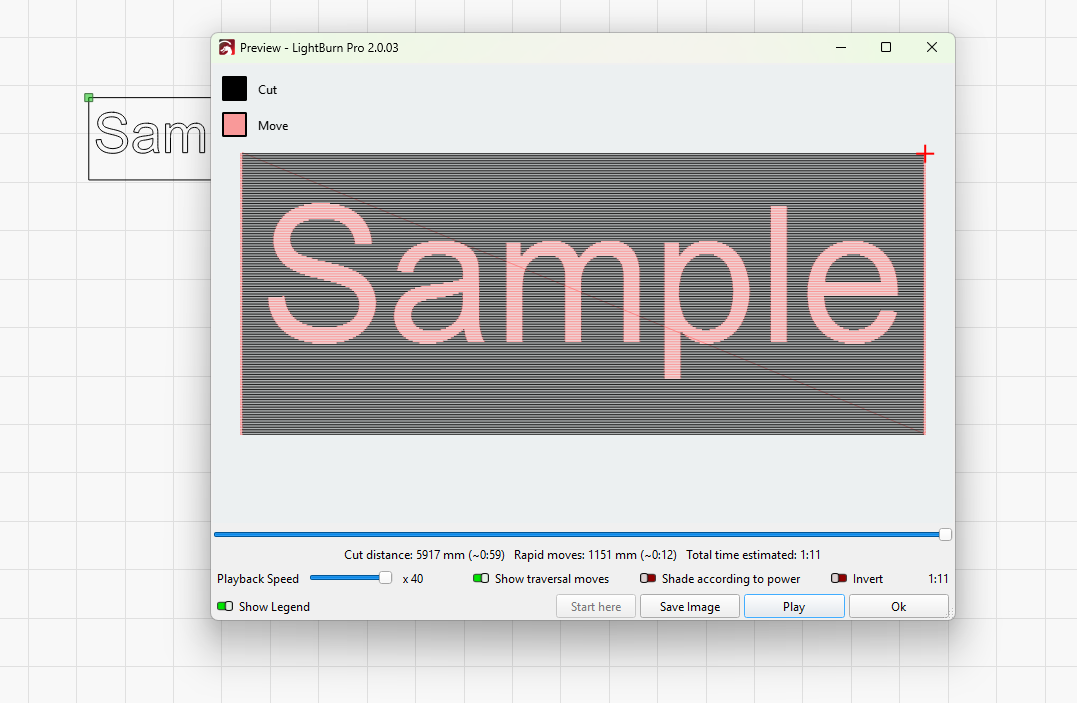Click the preview progress slider handle
Viewport: 1077px width, 703px height.
pos(945,535)
